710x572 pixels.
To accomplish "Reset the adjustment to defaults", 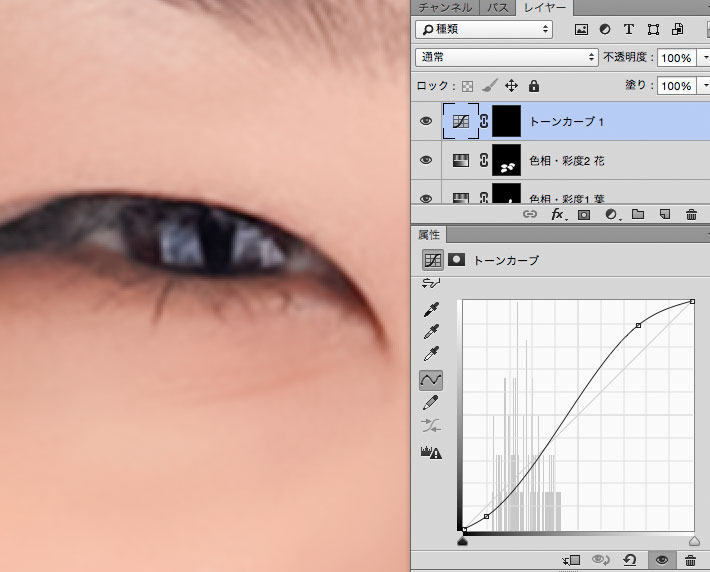I will click(x=631, y=561).
